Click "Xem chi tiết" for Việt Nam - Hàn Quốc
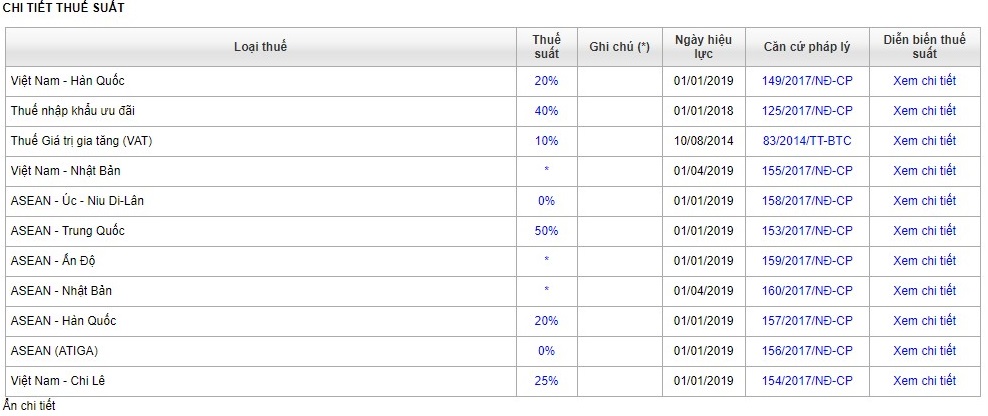The width and height of the screenshot is (988, 416). tap(924, 81)
